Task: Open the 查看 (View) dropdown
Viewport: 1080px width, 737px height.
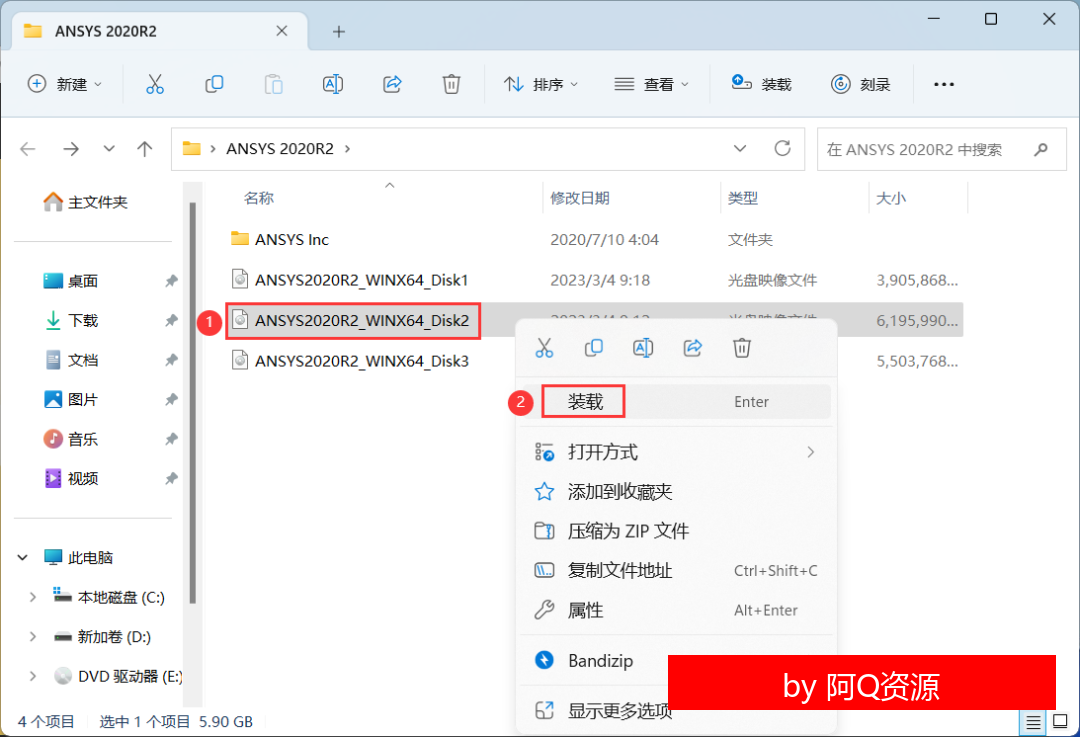Action: point(651,84)
